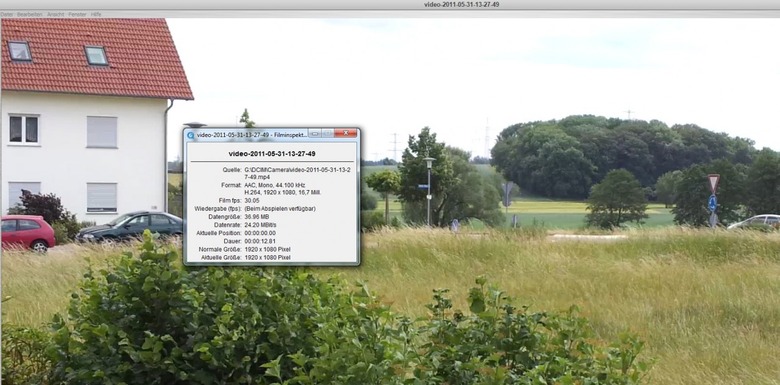Click the Quelle file path value
Image resolution: width=780 pixels, height=385 pixels.
pyautogui.click(x=297, y=173)
